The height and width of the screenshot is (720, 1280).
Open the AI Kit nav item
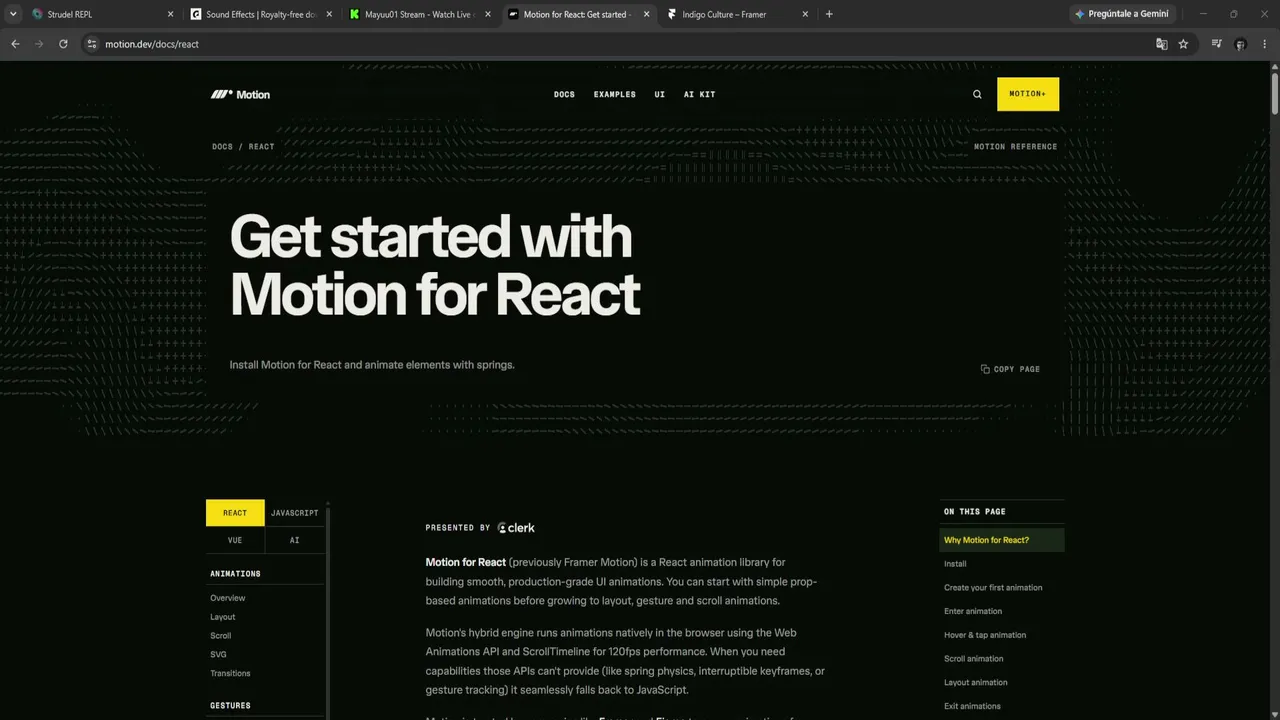[699, 94]
